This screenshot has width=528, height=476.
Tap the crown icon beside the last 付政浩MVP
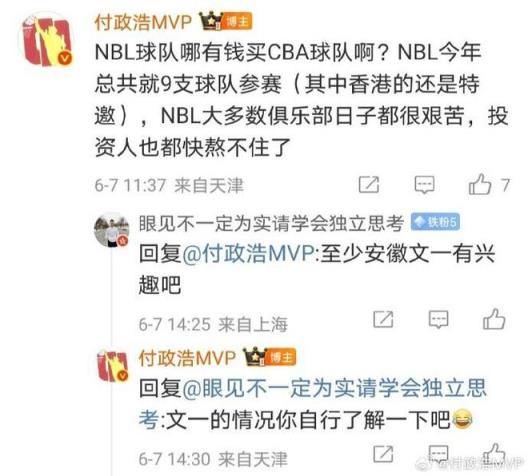point(255,356)
